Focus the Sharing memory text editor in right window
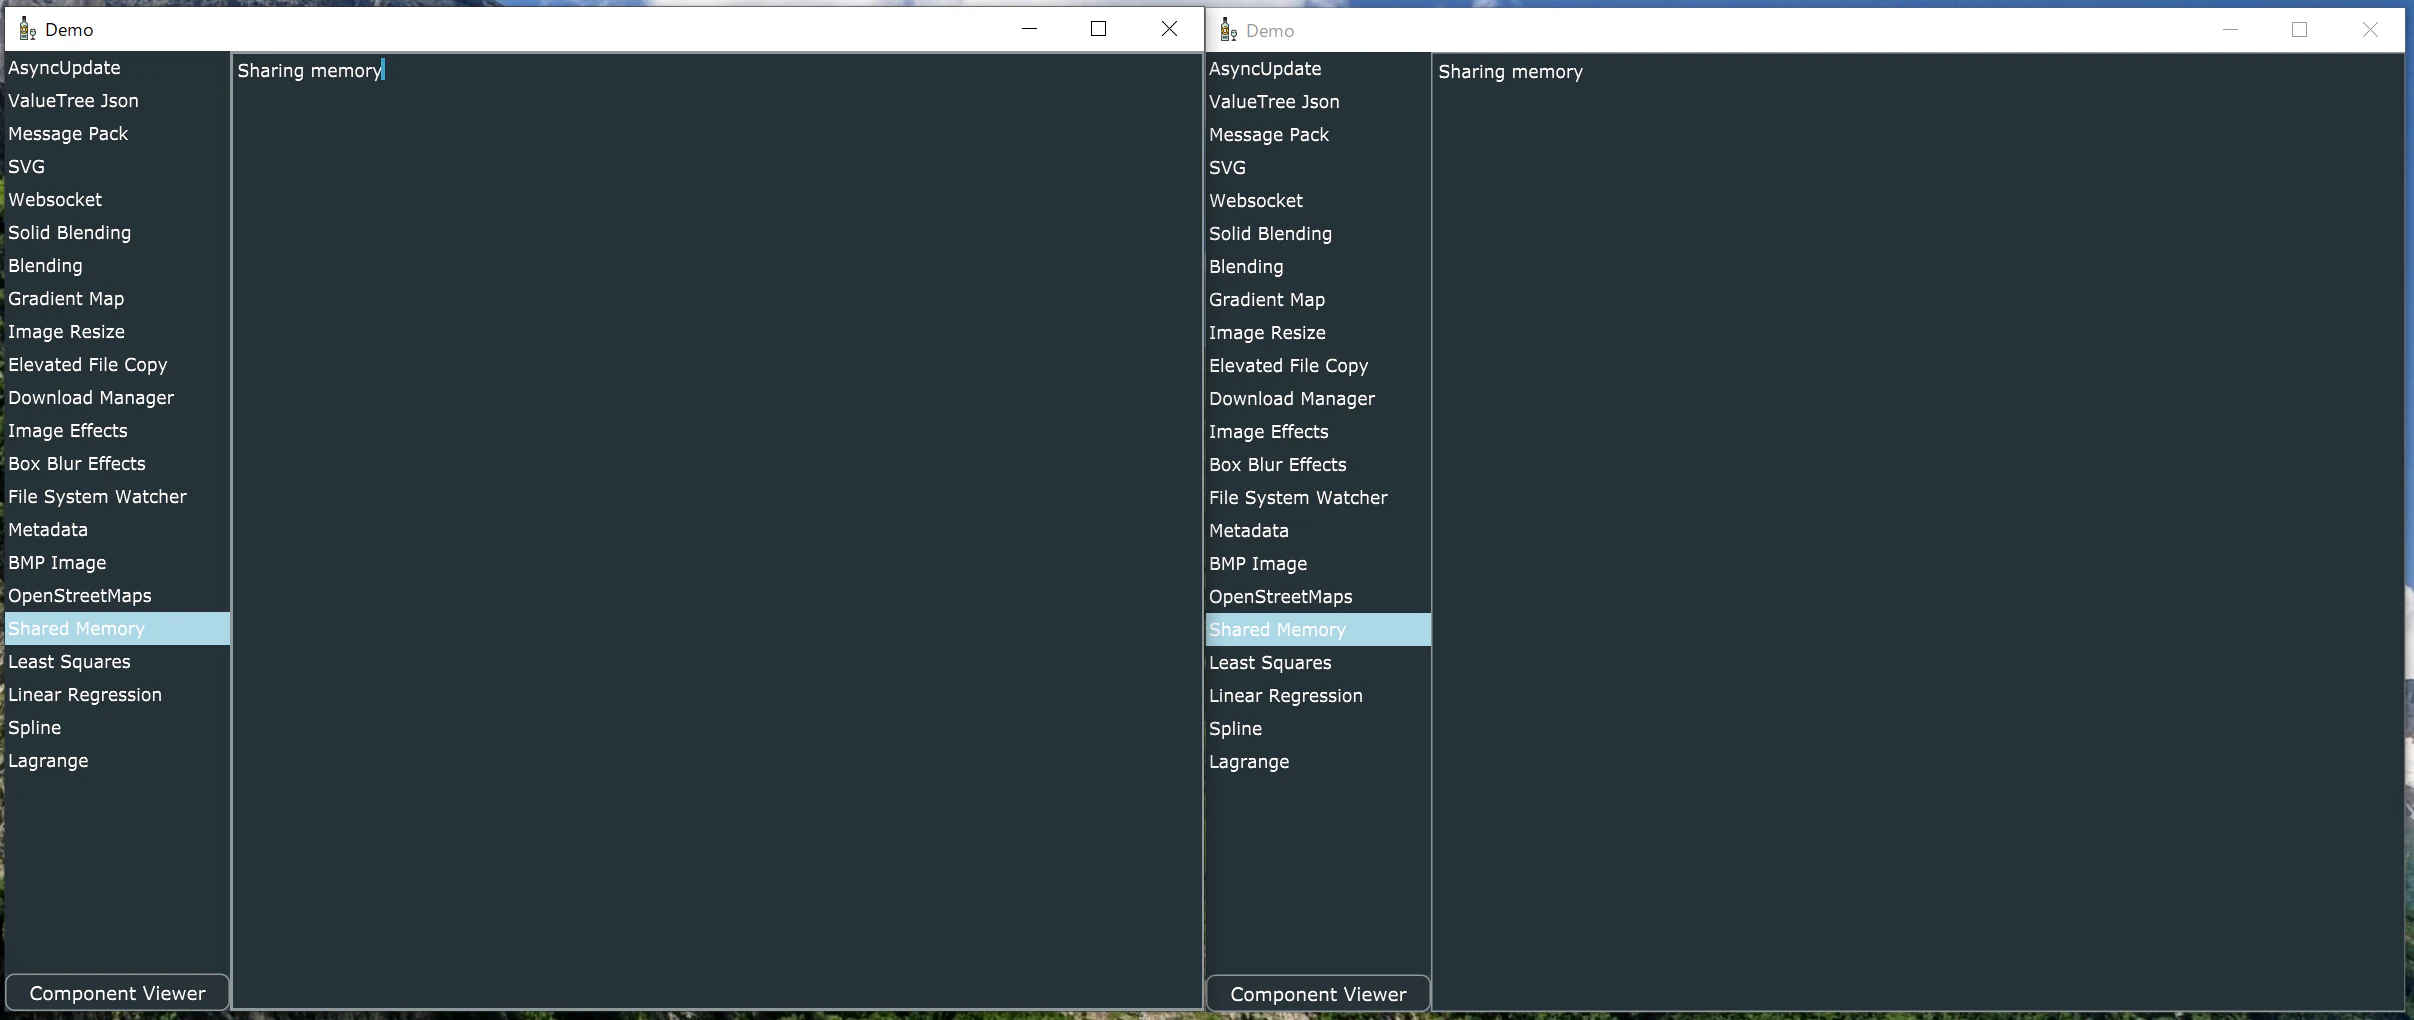2414x1020 pixels. pos(1918,531)
